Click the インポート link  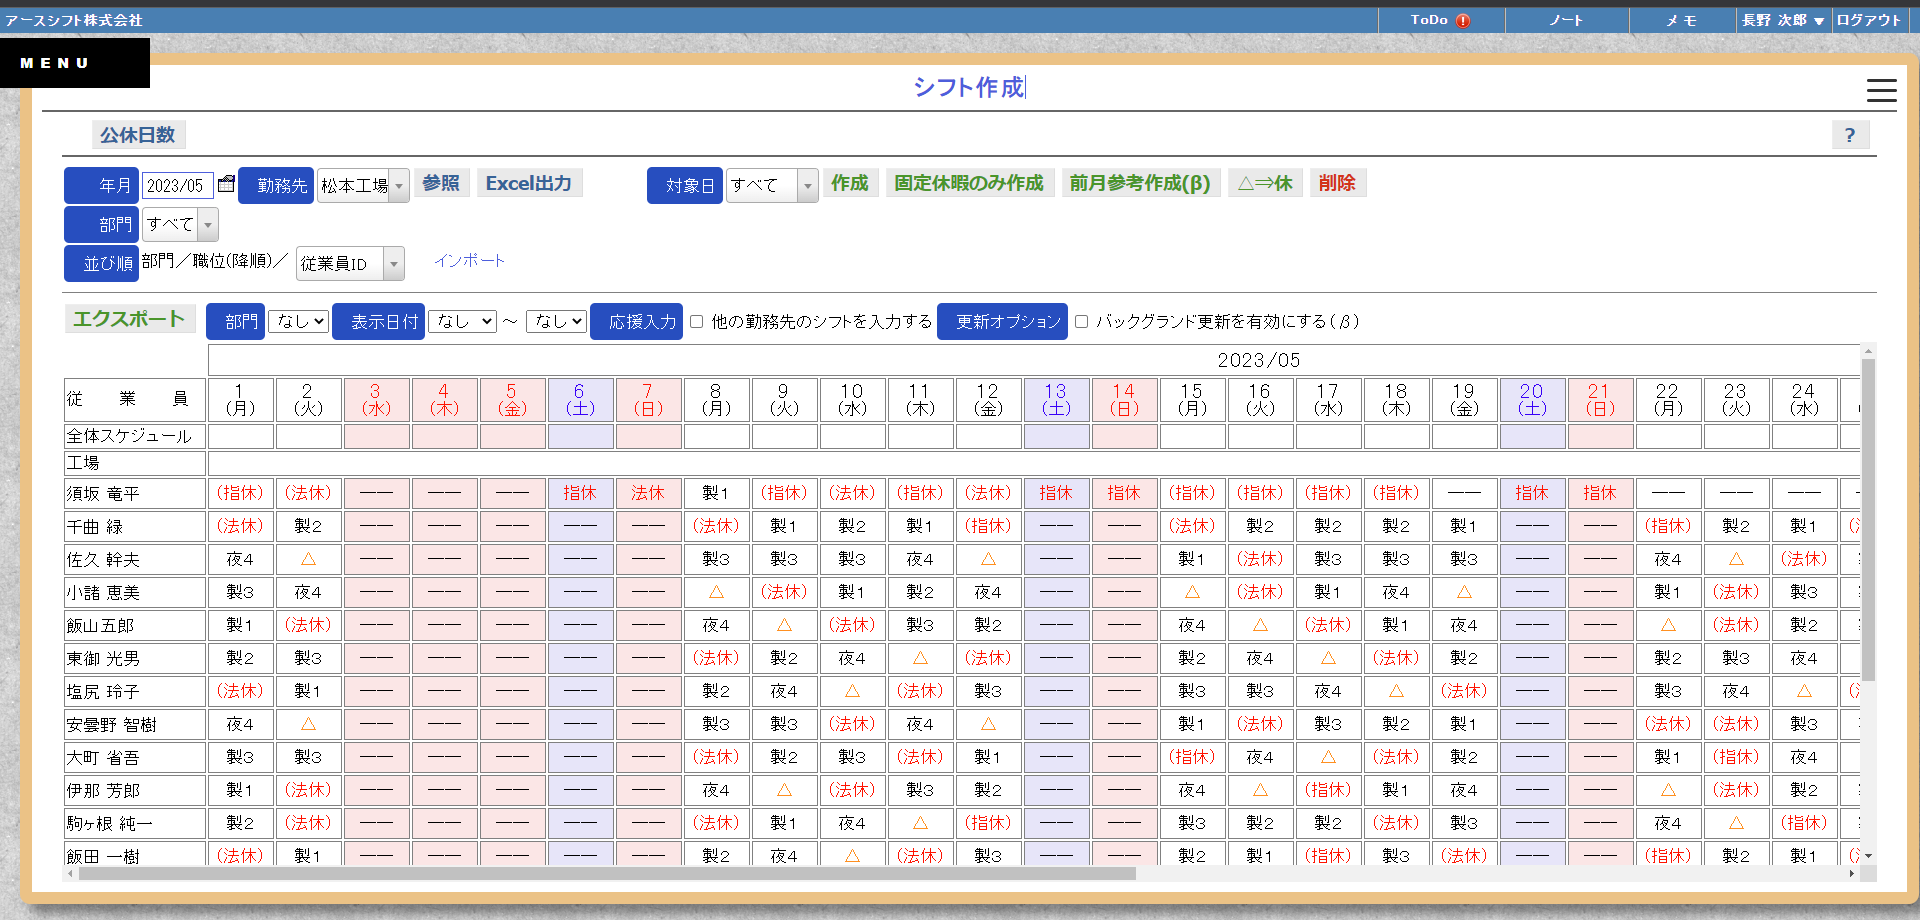469,260
